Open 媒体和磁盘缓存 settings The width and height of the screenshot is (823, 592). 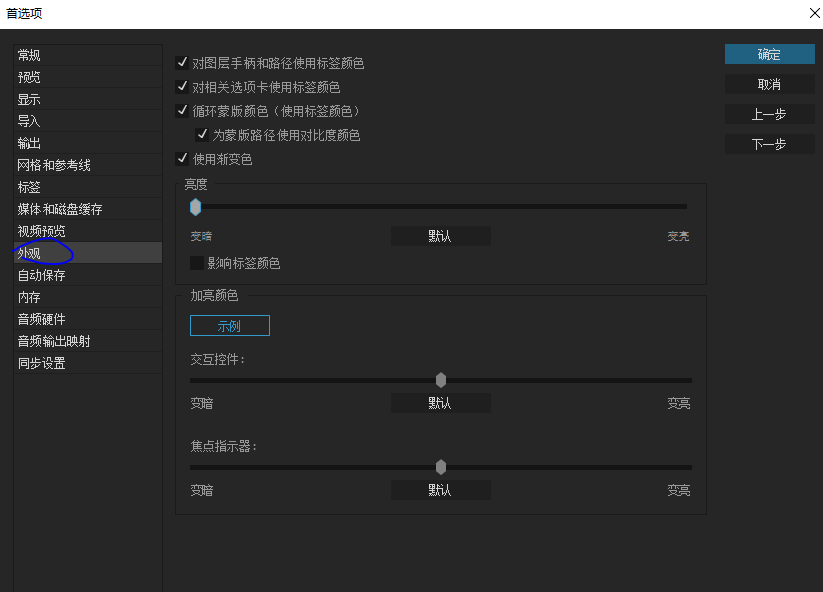coord(88,209)
